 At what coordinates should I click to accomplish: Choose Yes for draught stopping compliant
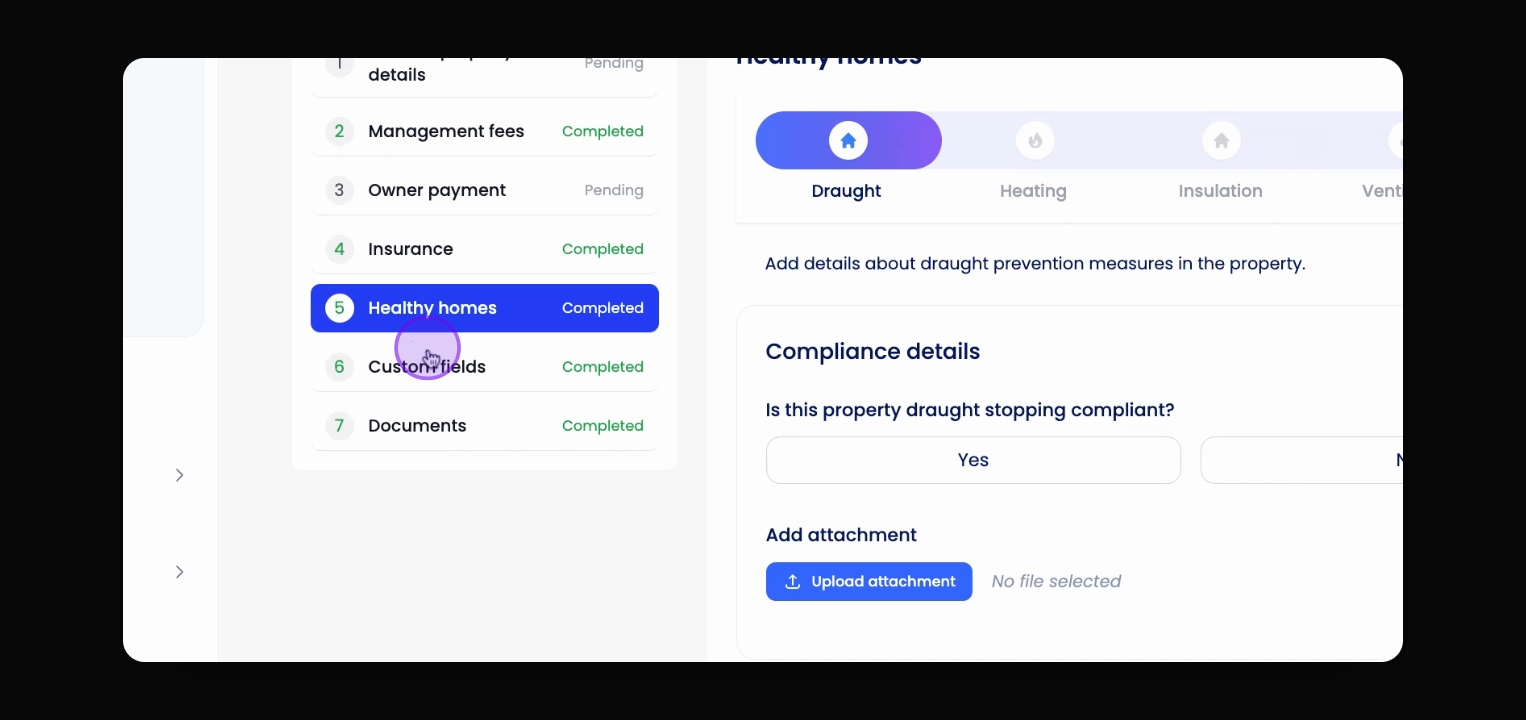click(x=973, y=460)
